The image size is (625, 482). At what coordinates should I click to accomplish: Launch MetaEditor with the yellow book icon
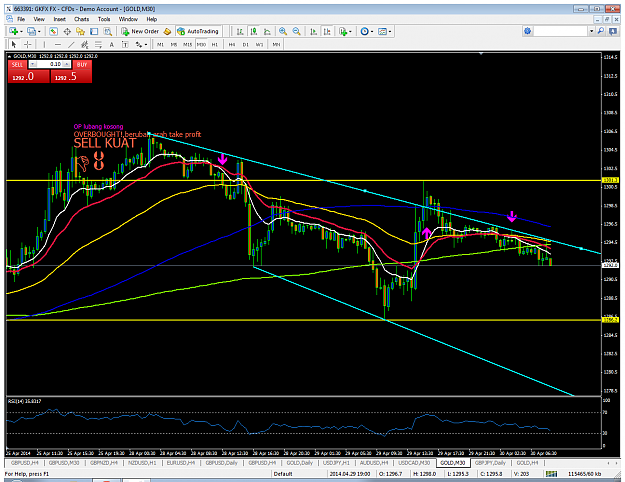(167, 31)
